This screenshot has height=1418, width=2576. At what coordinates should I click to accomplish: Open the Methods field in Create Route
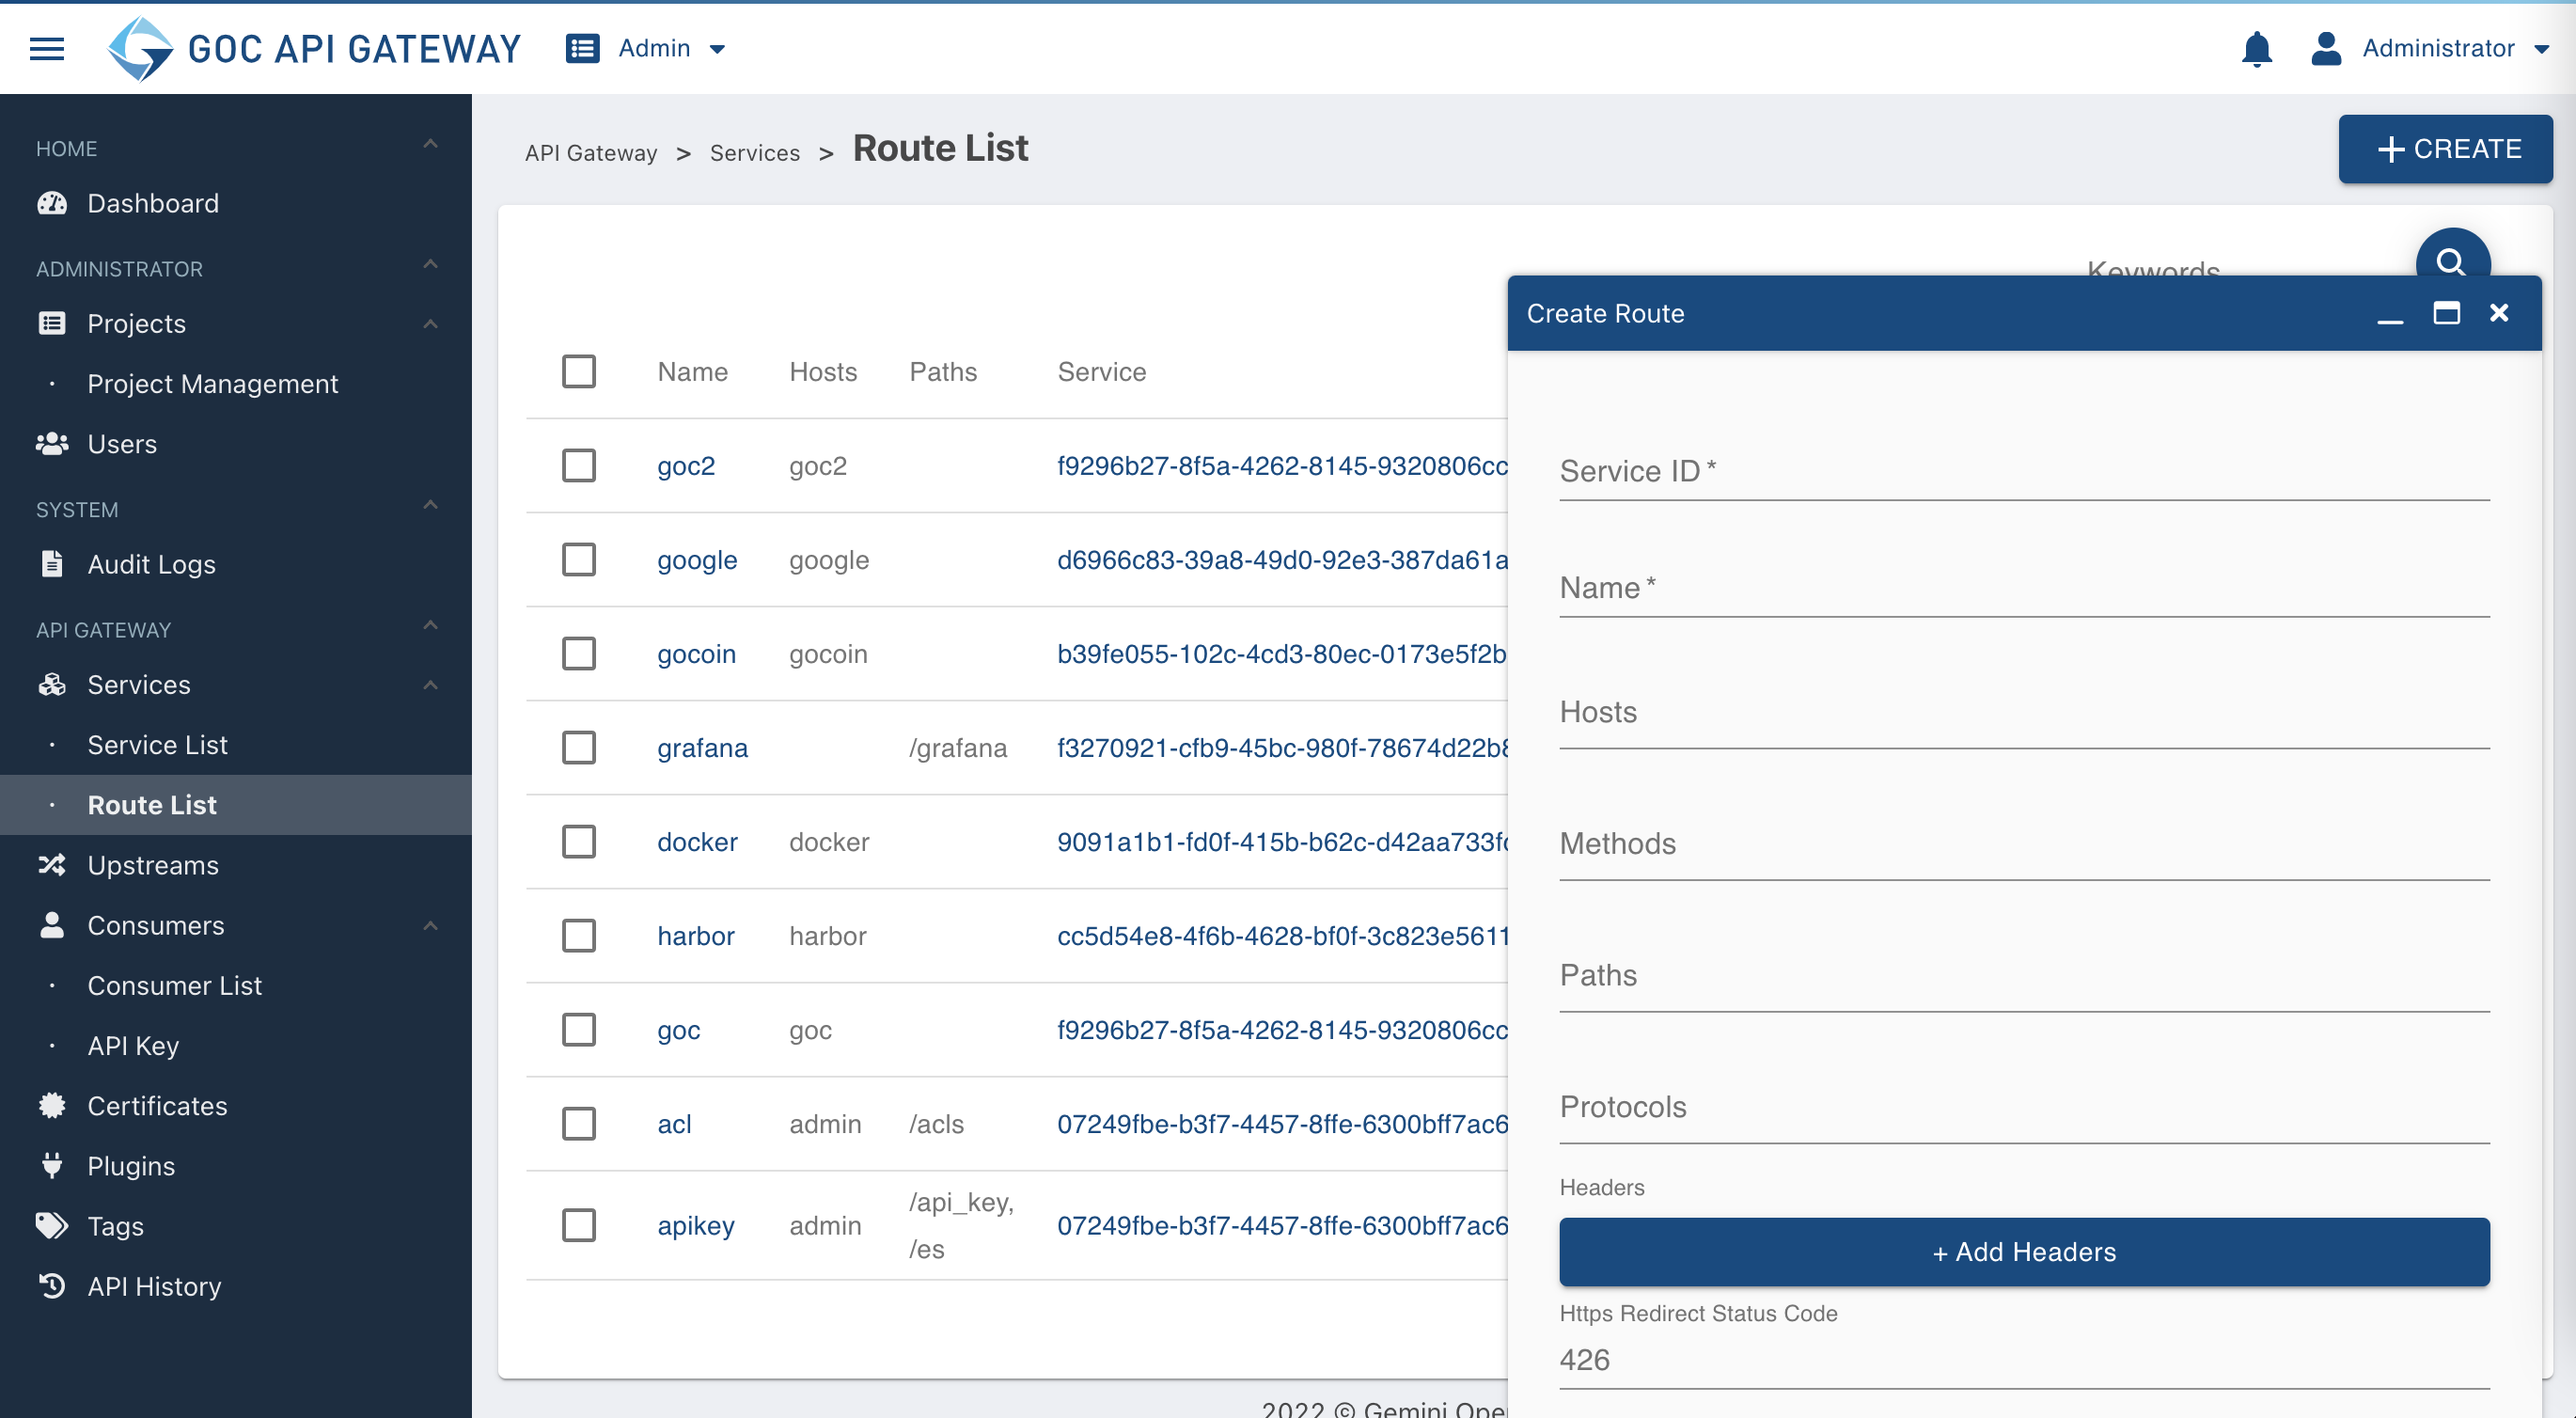point(2024,844)
